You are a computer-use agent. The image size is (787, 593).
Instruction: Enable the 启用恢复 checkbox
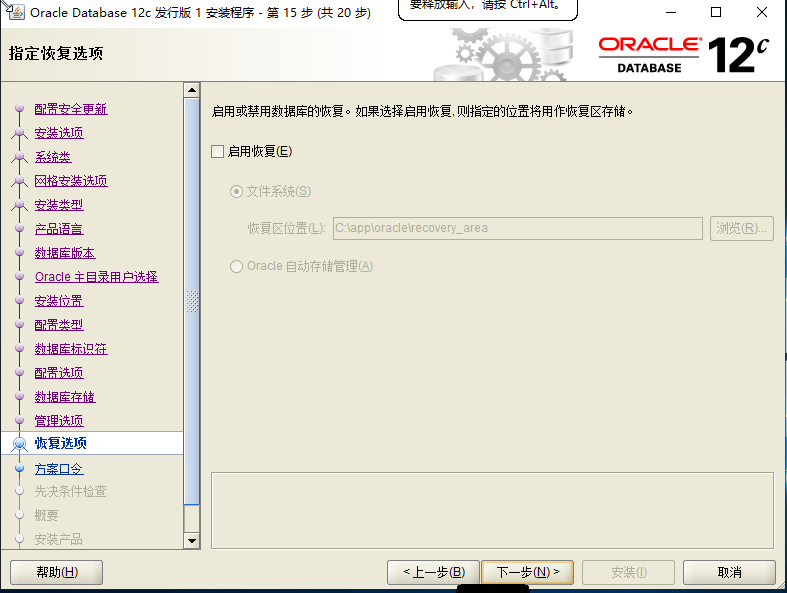click(217, 152)
